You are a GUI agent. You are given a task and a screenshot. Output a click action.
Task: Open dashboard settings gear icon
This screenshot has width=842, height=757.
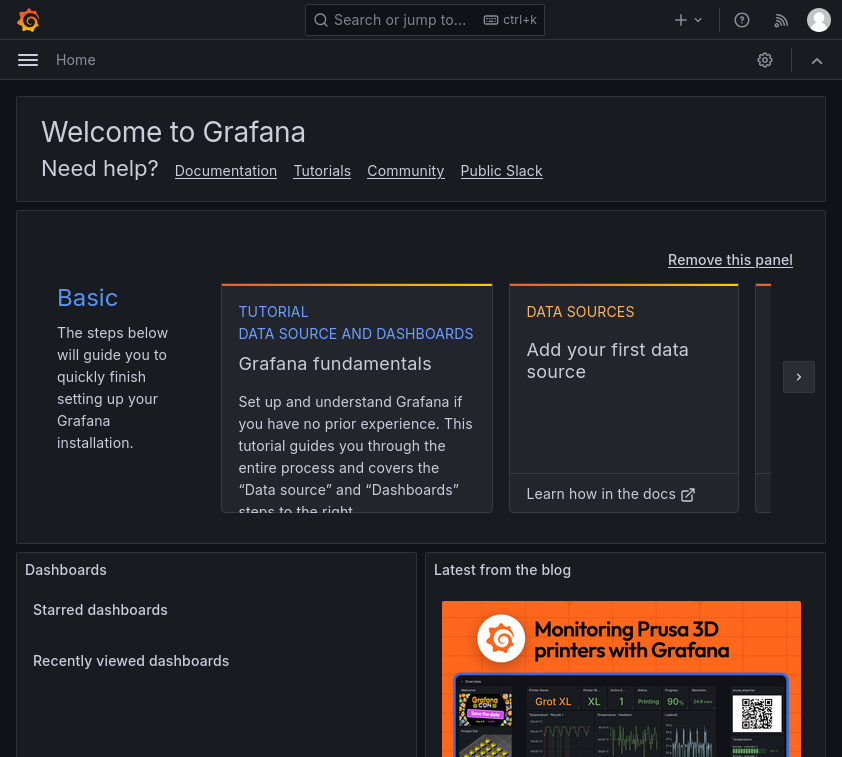coord(765,60)
